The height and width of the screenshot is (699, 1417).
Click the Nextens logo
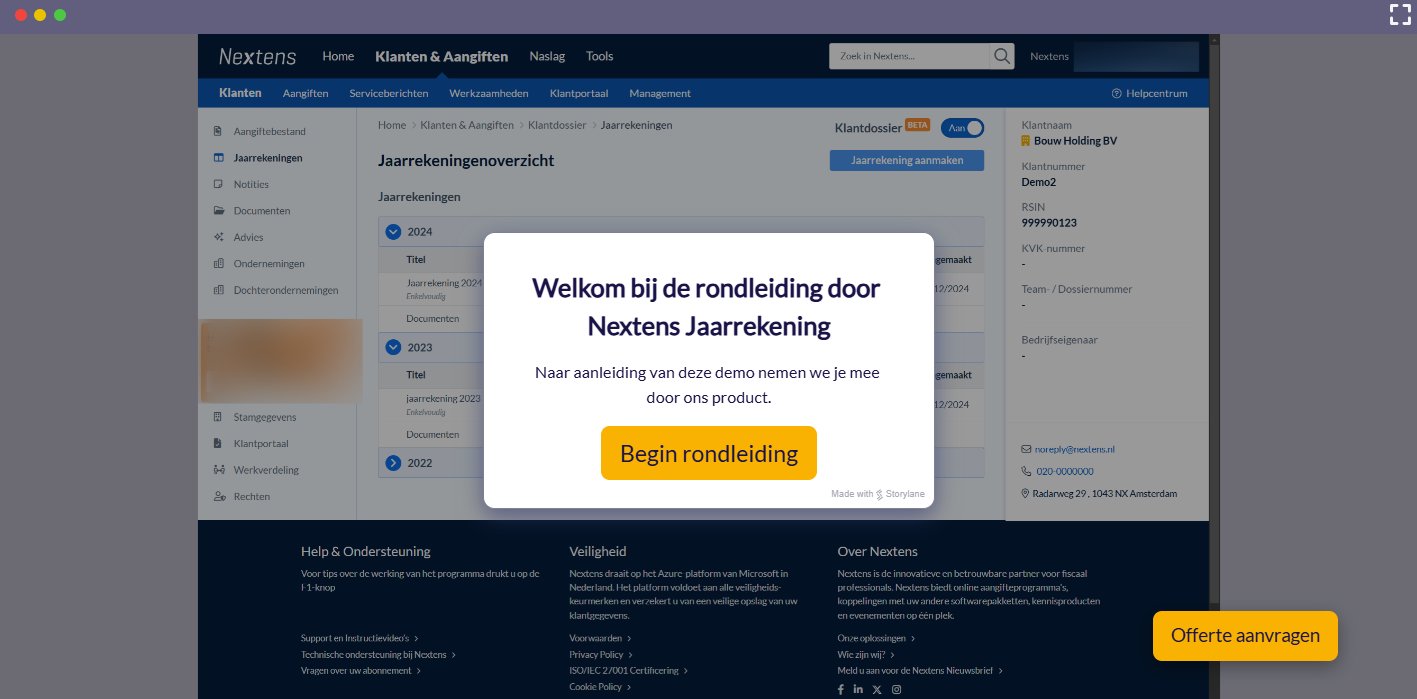coord(257,56)
